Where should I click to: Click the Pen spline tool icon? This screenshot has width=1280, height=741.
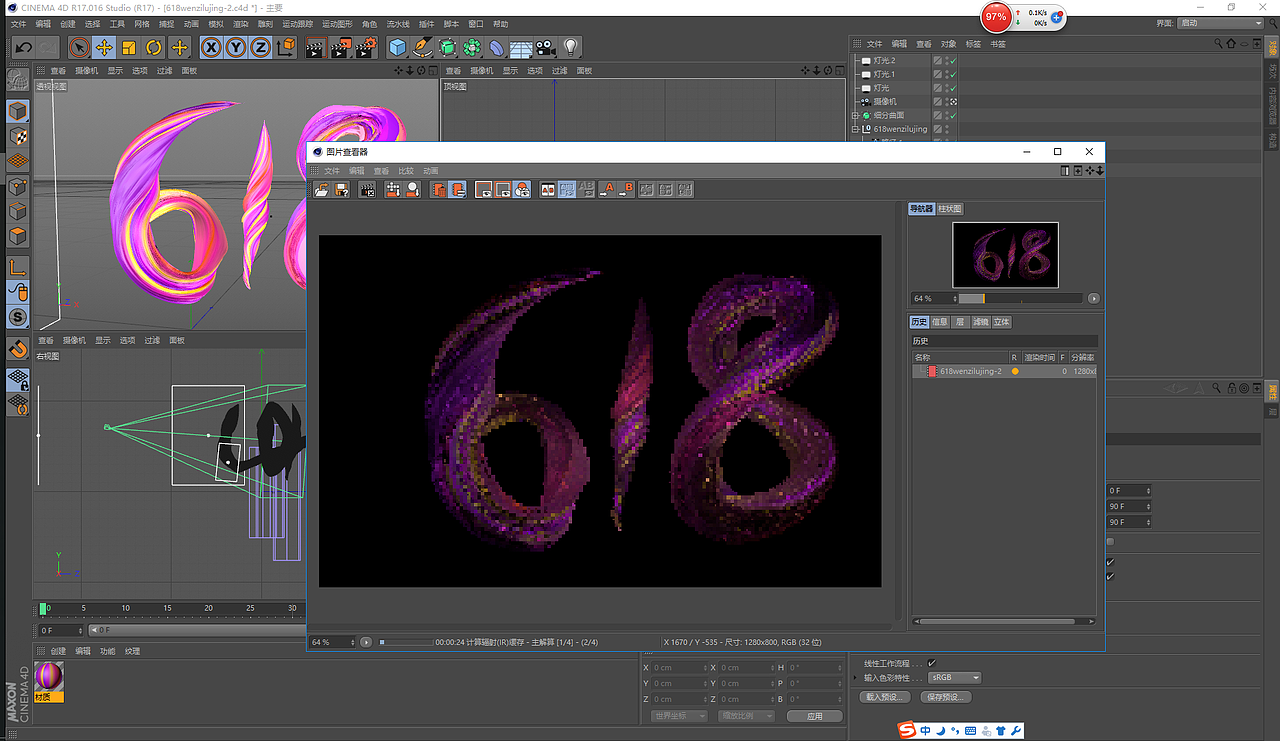click(423, 47)
